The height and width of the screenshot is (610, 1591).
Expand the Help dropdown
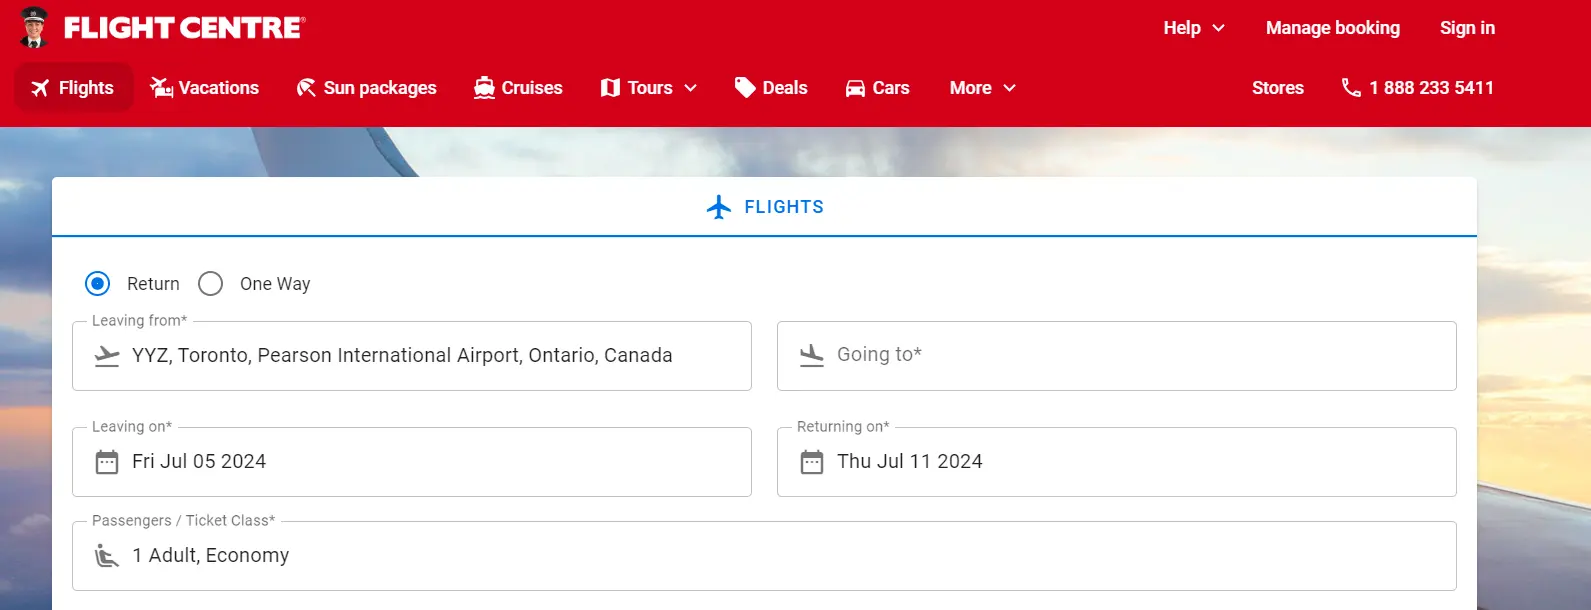[1194, 28]
